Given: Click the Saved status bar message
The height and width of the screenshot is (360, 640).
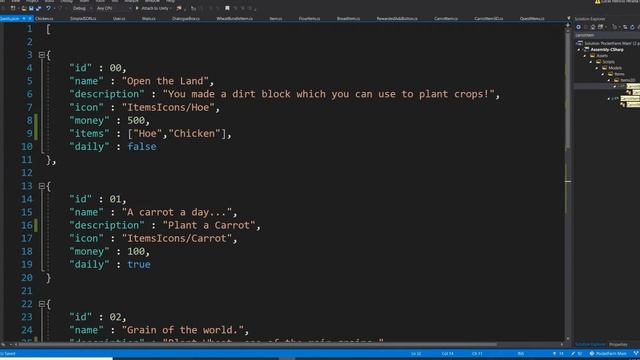Looking at the screenshot, I should point(8,353).
